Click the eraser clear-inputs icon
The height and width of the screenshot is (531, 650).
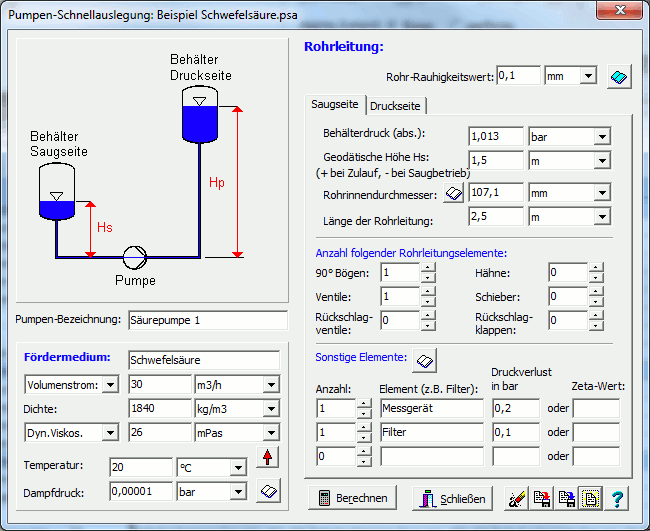point(517,497)
